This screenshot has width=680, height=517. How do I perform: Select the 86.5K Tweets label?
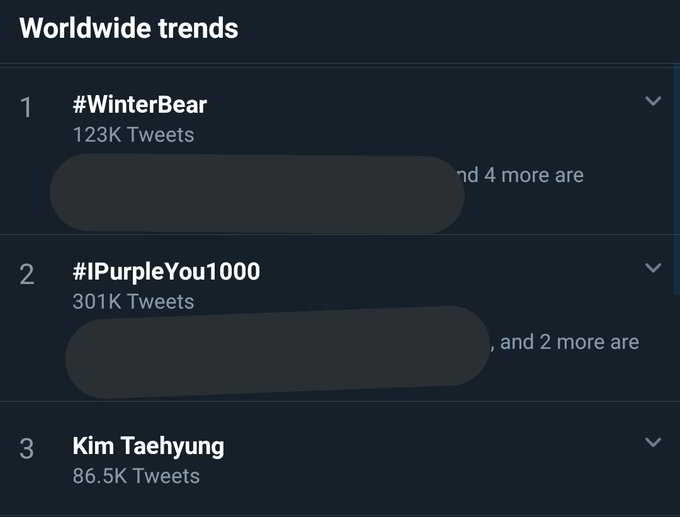[x=136, y=476]
